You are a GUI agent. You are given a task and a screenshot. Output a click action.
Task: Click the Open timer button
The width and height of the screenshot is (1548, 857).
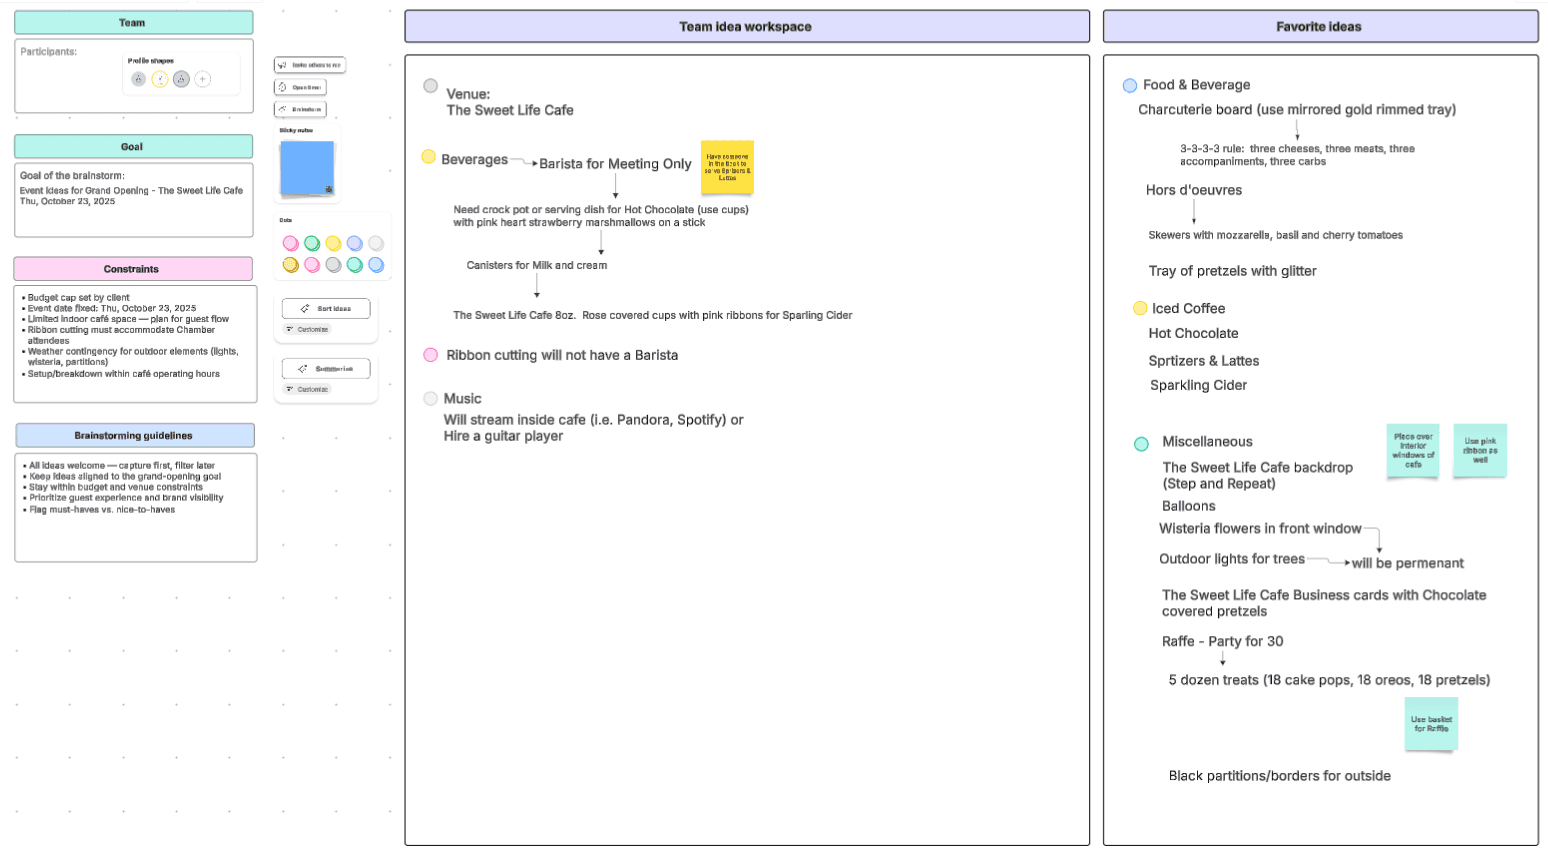pos(300,87)
